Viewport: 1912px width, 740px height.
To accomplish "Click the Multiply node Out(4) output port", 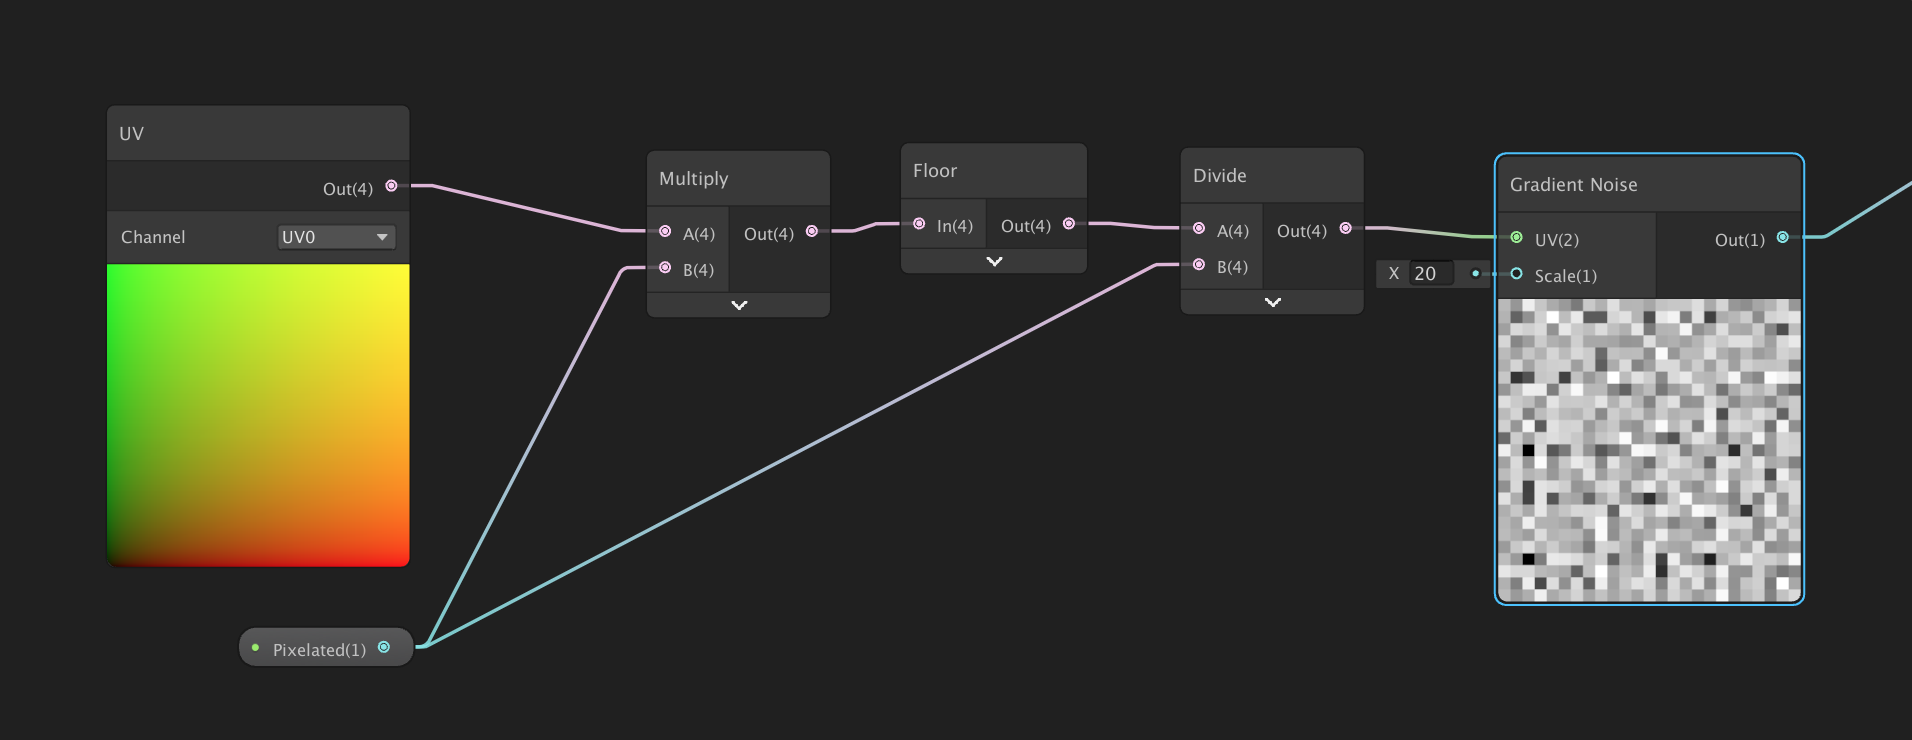I will click(812, 232).
